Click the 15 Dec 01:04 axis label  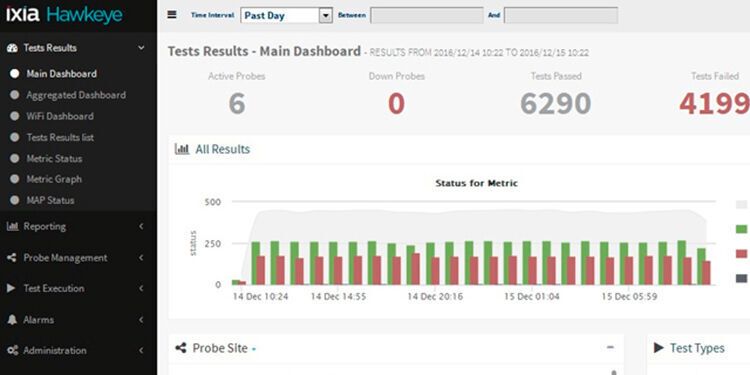pyautogui.click(x=531, y=297)
